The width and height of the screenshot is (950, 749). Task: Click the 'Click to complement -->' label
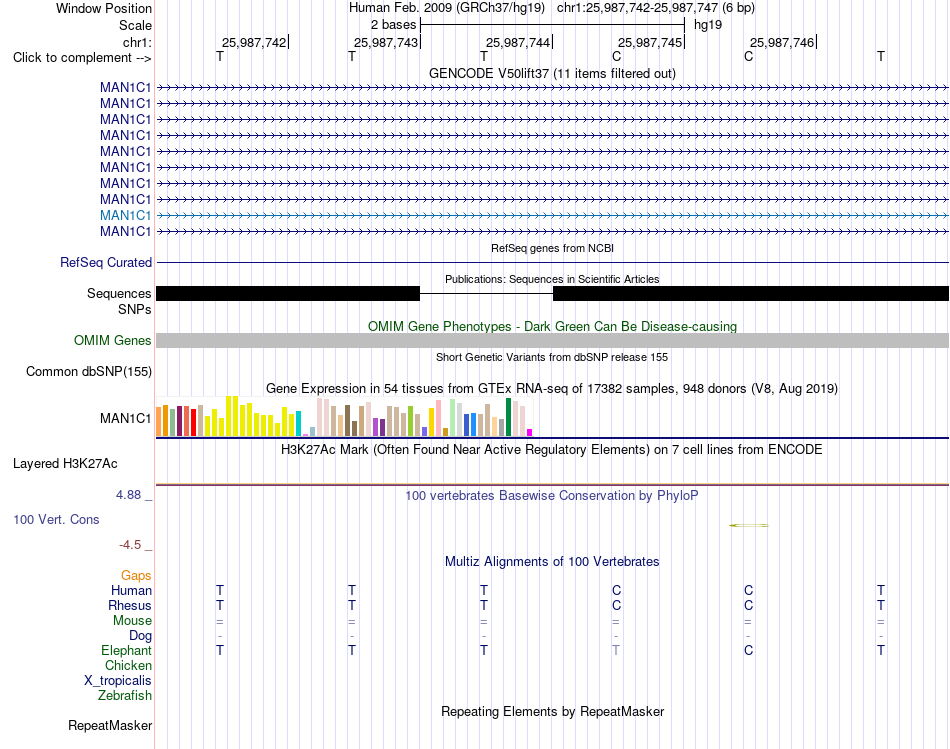click(x=82, y=58)
